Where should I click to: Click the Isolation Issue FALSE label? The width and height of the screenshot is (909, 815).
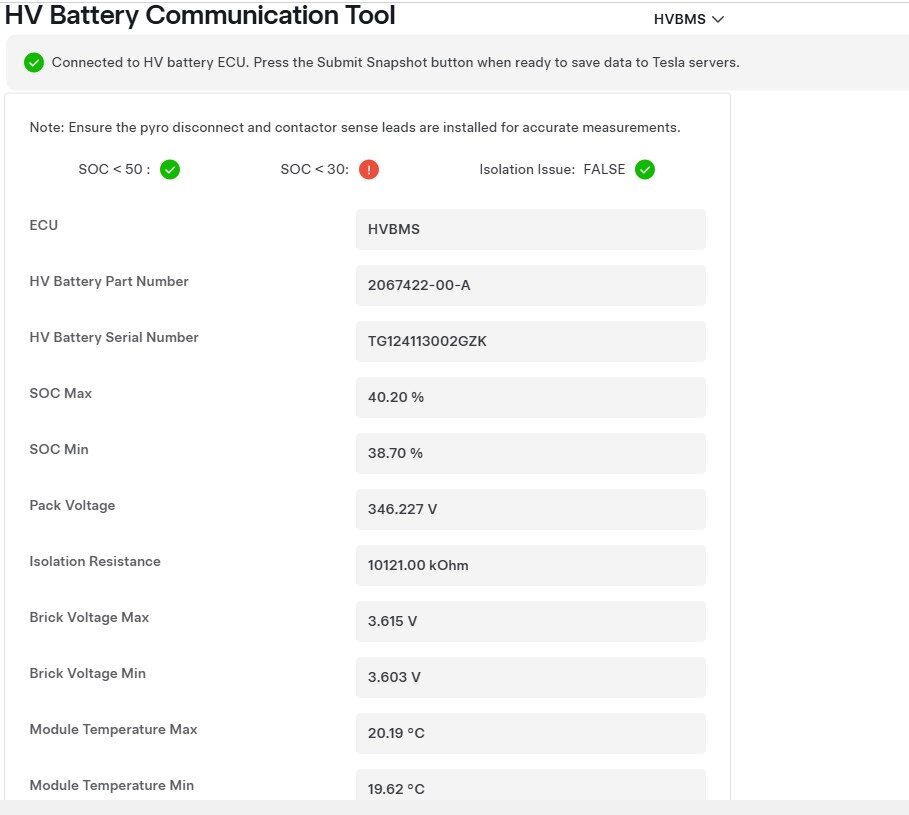[552, 170]
